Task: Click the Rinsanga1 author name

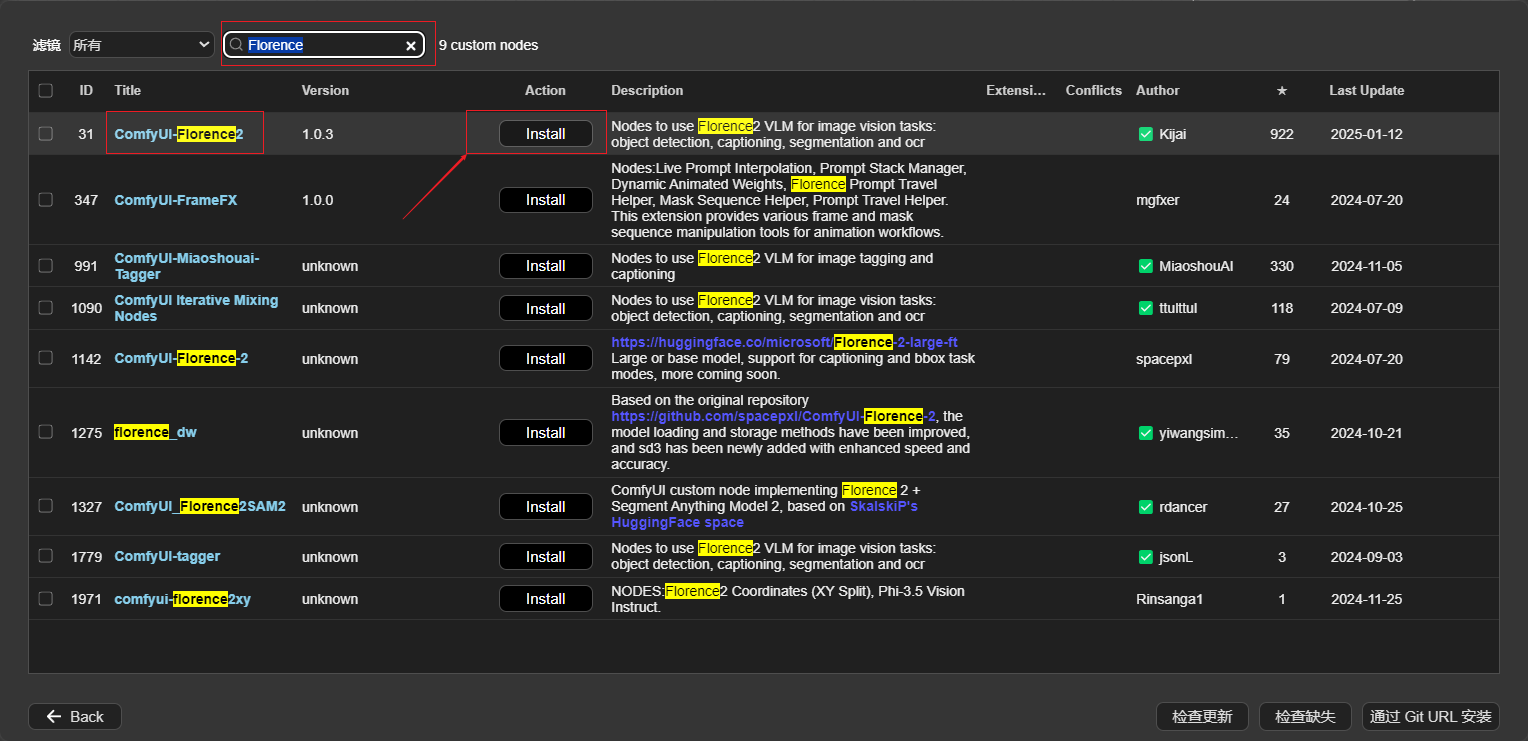Action: (x=1170, y=599)
